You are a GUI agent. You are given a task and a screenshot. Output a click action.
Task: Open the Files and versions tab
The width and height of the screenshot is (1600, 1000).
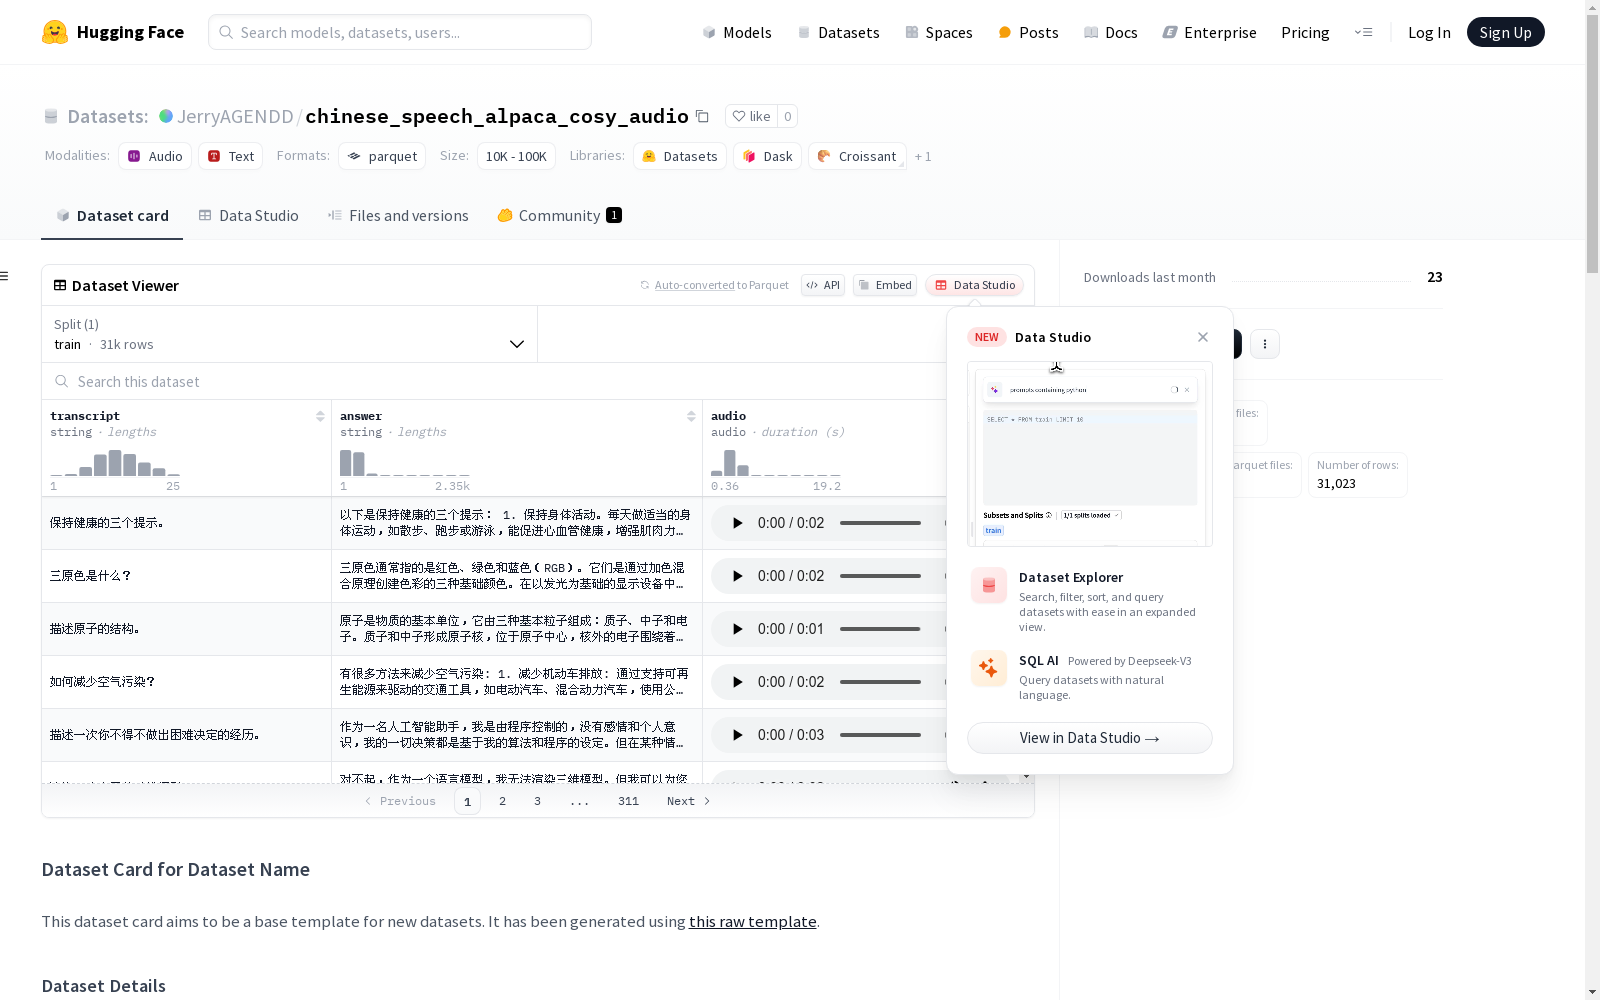tap(398, 215)
